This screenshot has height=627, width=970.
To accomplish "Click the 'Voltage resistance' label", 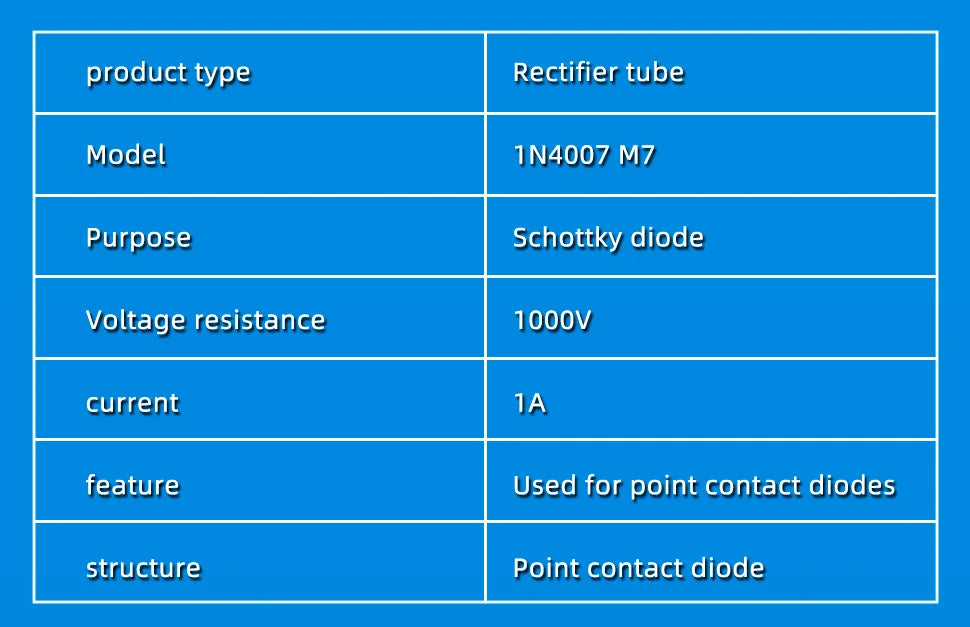I will pos(205,320).
